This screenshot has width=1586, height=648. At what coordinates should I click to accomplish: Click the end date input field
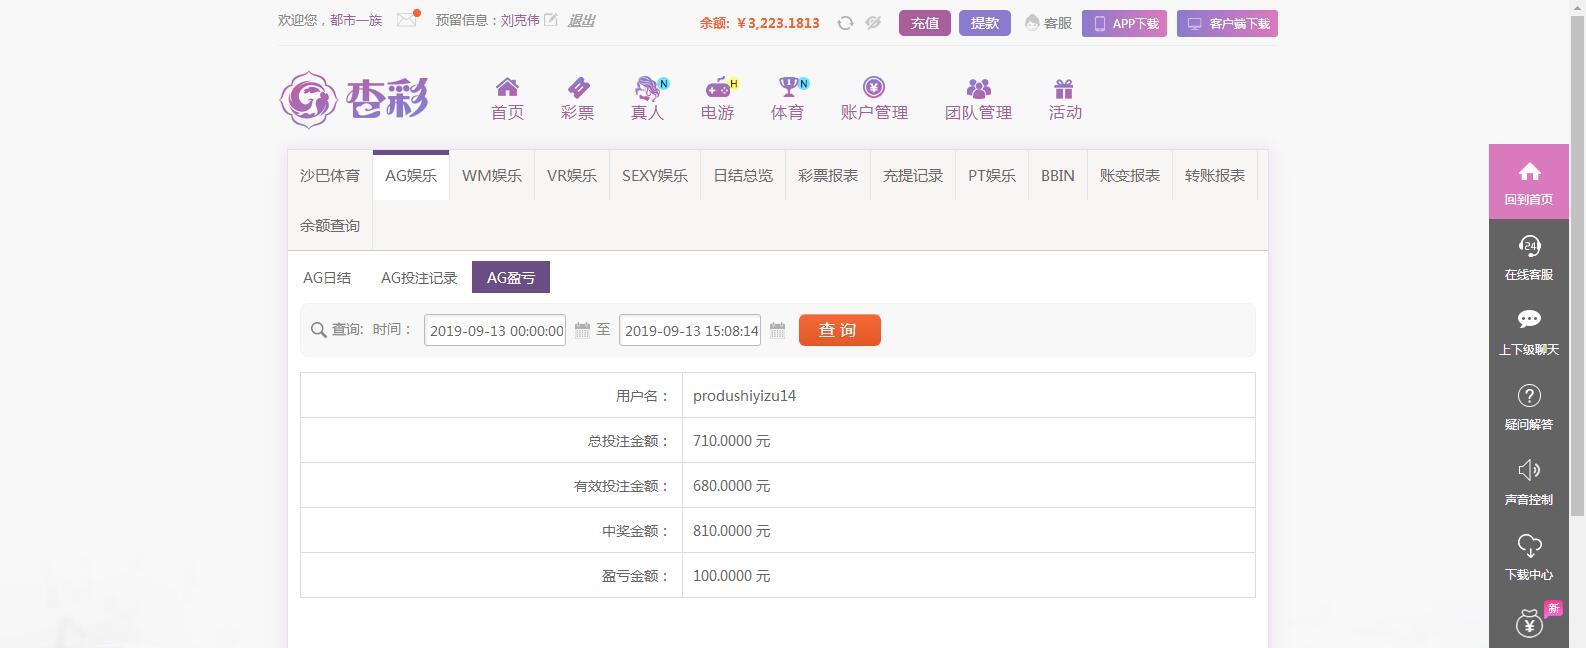pyautogui.click(x=690, y=330)
